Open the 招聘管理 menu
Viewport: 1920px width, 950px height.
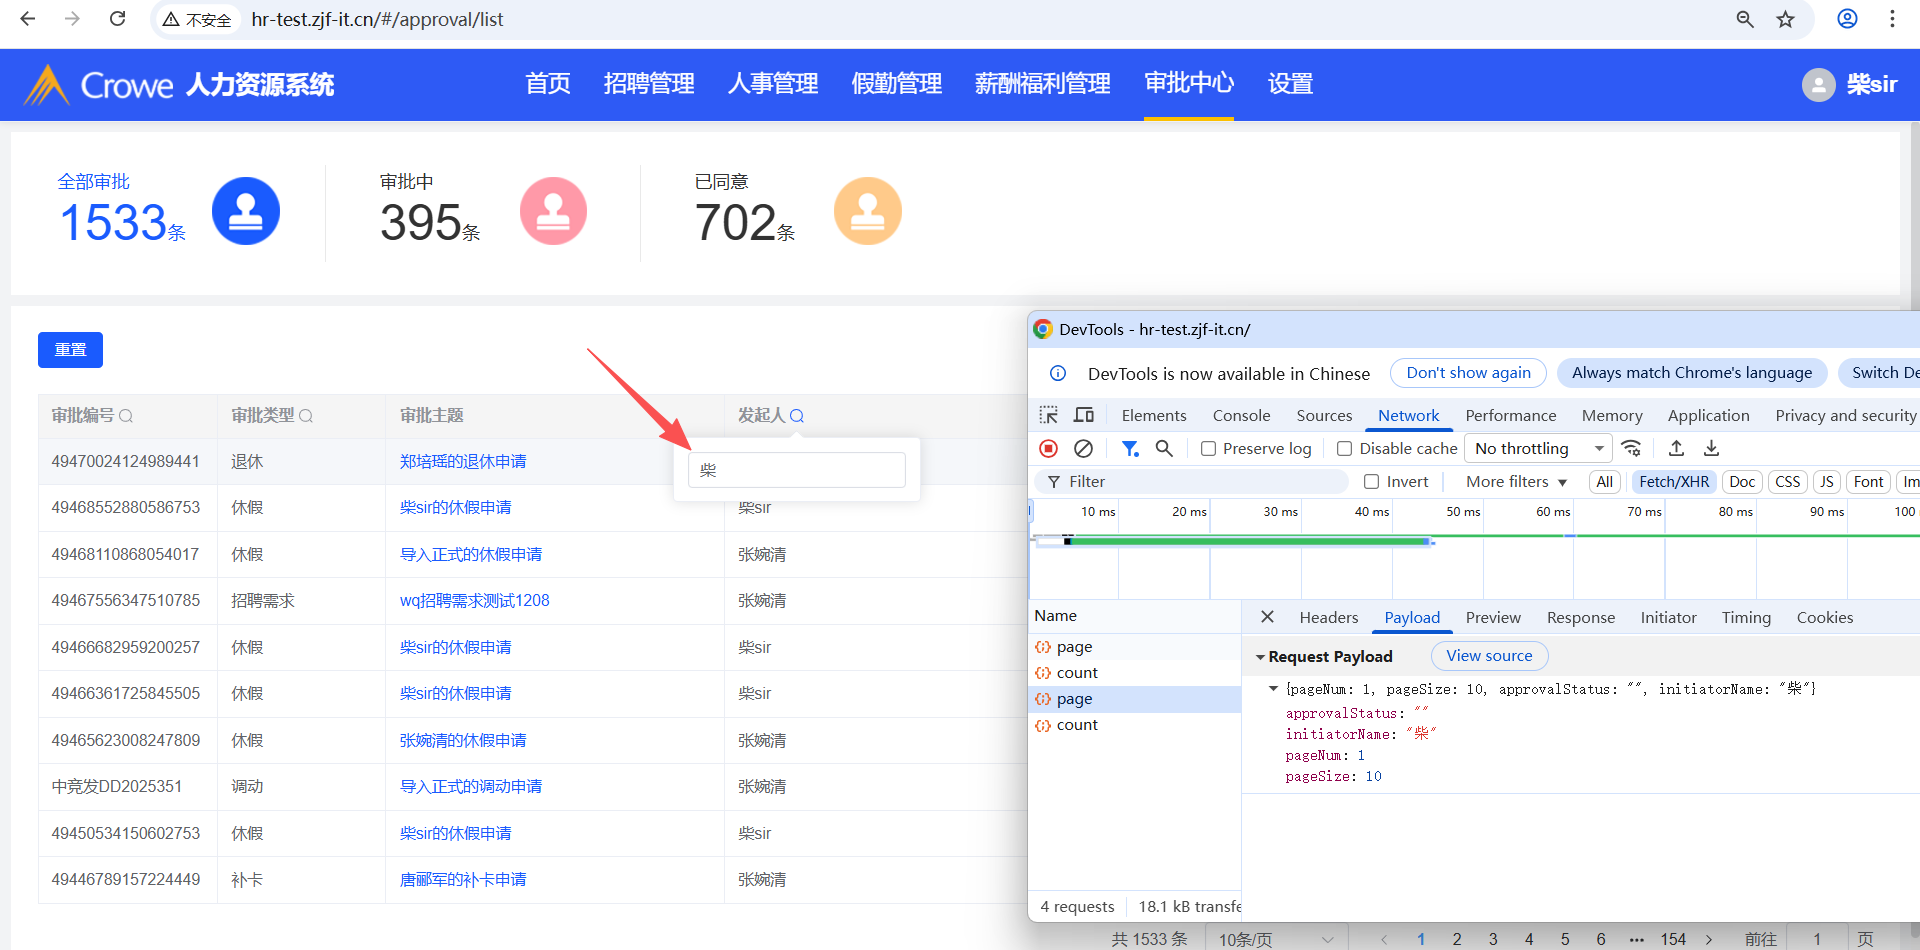click(x=649, y=84)
